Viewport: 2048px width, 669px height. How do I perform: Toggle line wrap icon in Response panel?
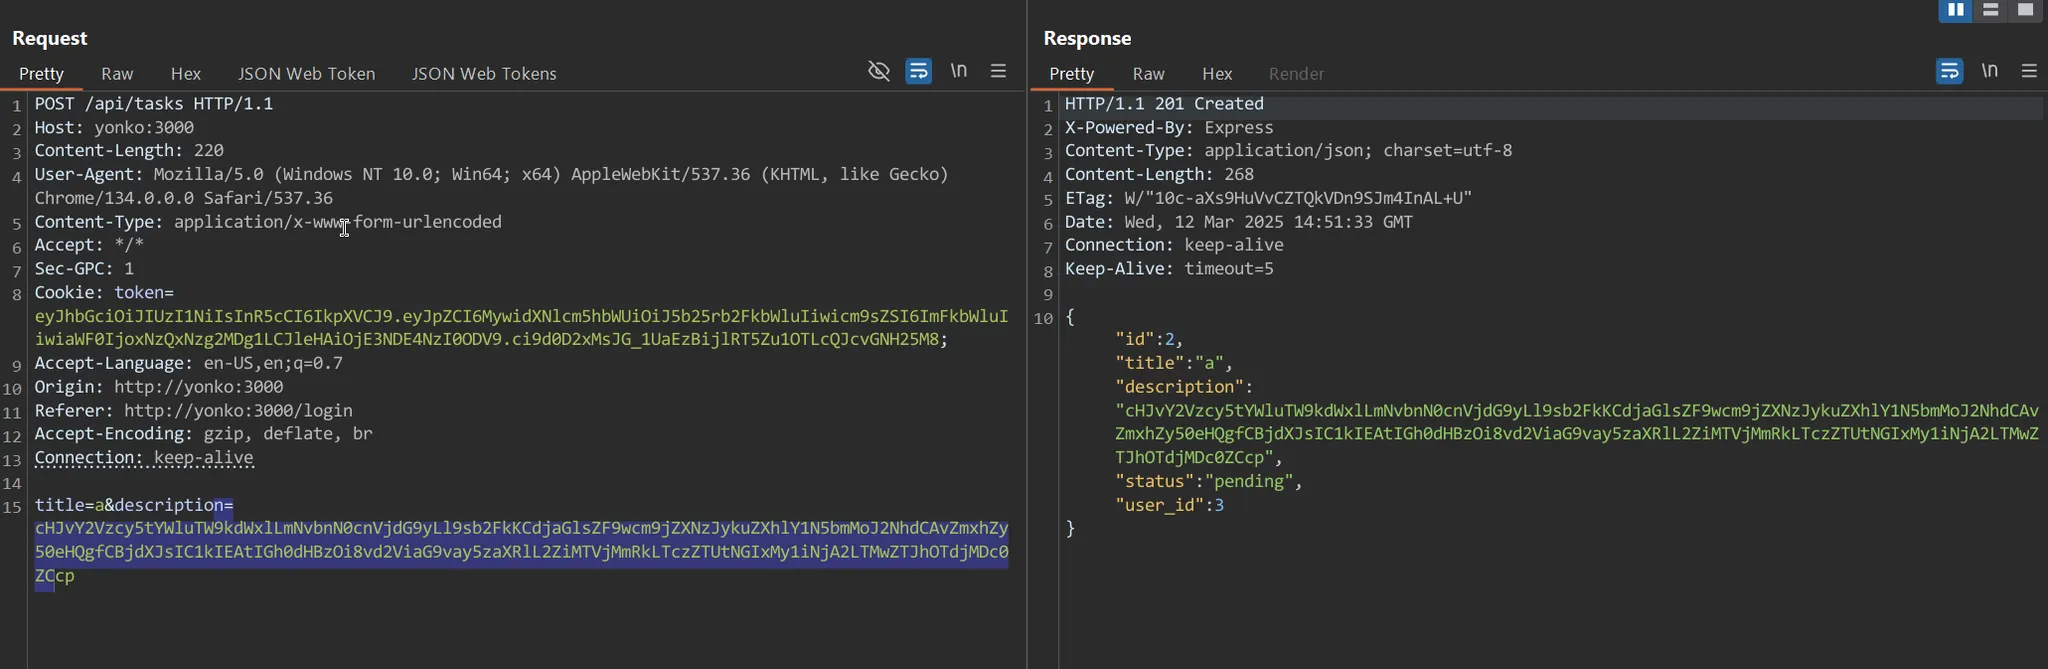1949,71
